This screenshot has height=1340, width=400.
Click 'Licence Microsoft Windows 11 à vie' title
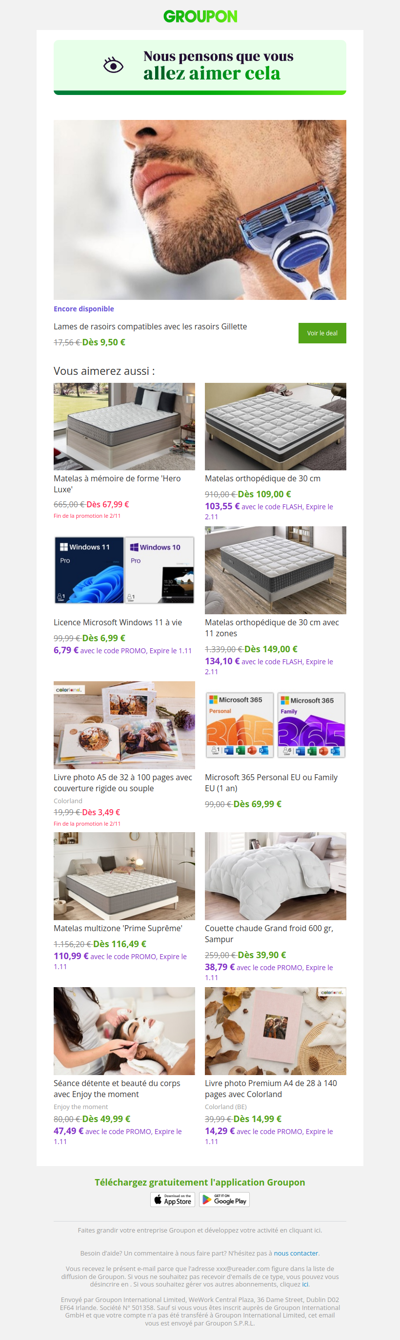pyautogui.click(x=118, y=622)
